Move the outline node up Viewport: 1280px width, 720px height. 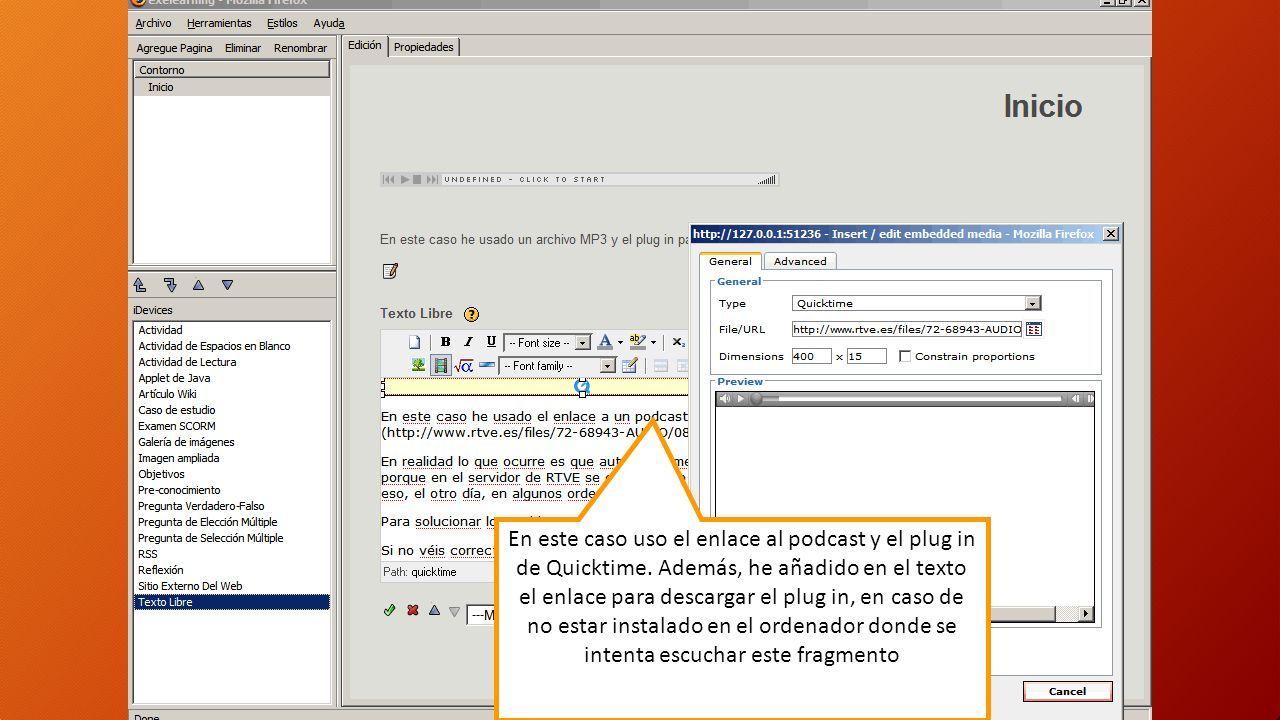(198, 285)
